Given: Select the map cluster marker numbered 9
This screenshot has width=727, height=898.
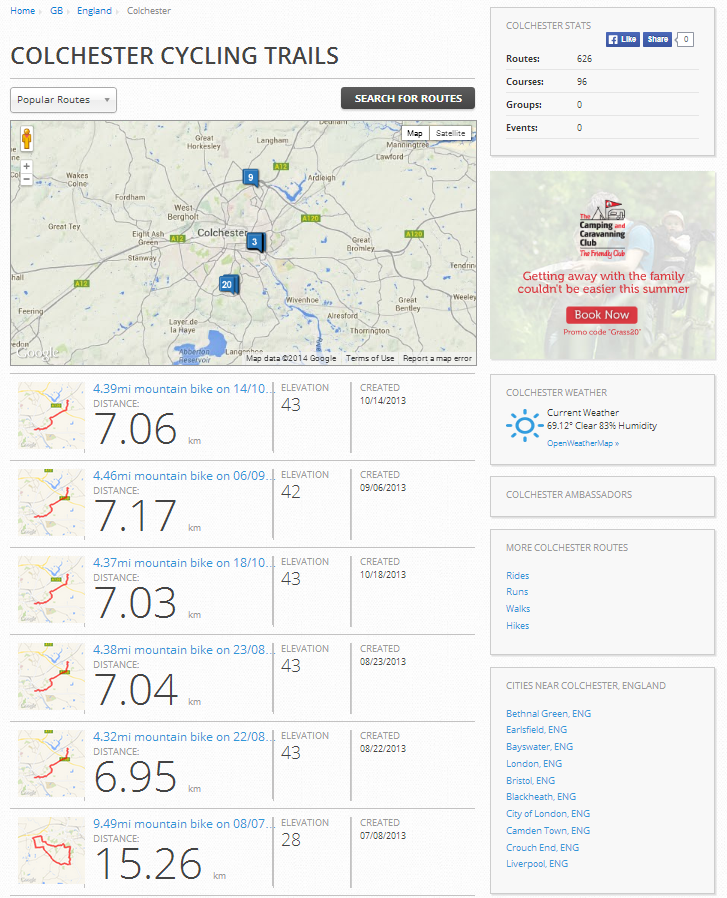Looking at the screenshot, I should coord(250,178).
